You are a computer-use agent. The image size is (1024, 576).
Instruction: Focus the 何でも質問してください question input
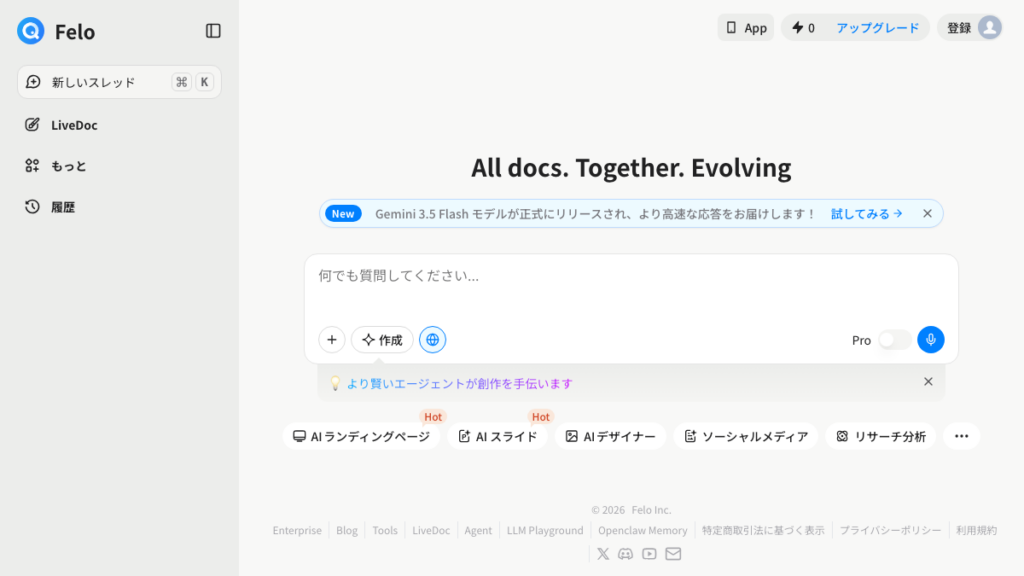[631, 276]
